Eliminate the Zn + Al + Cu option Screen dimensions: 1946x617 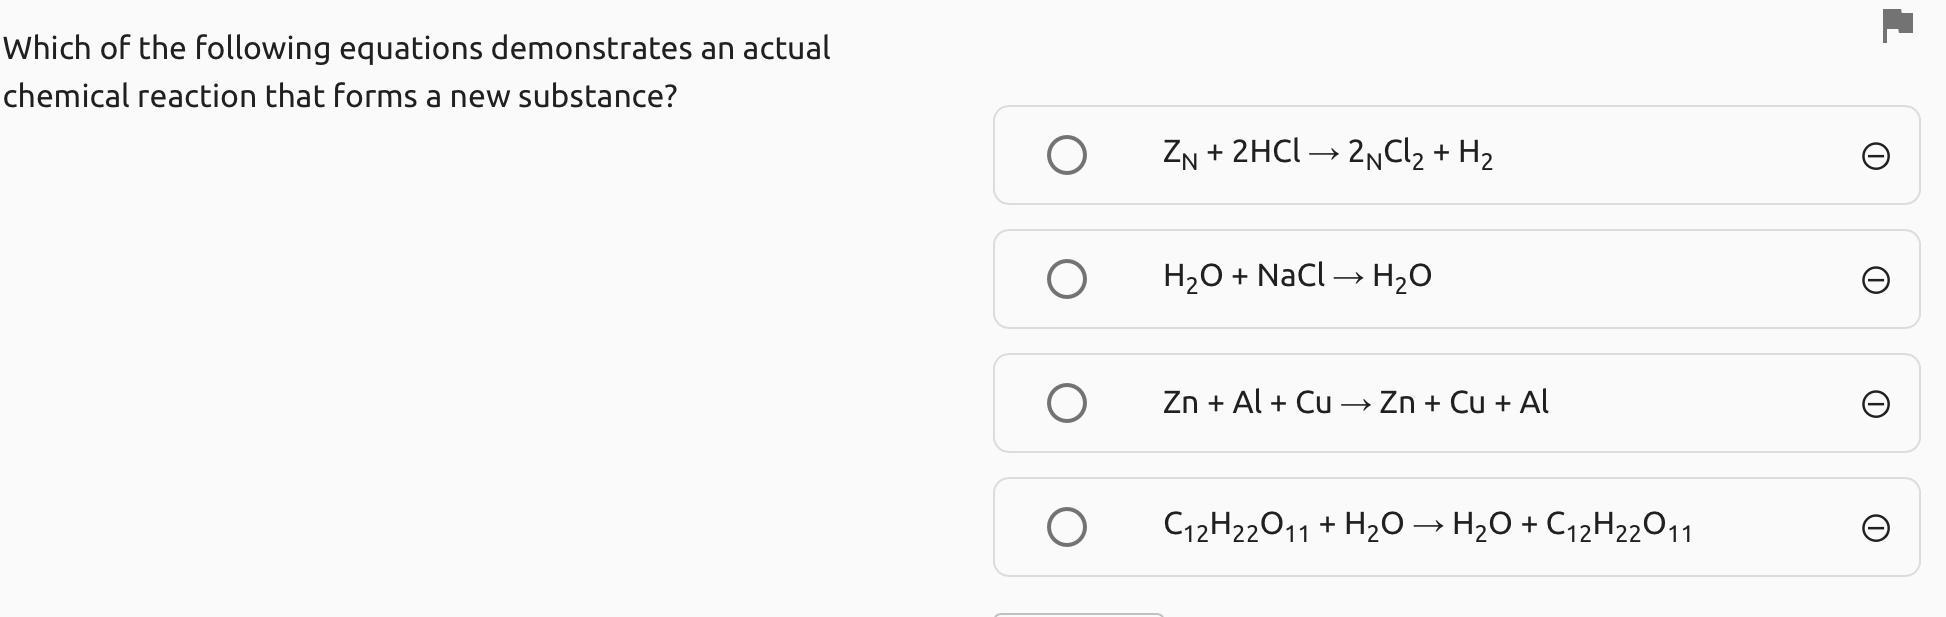point(1875,404)
